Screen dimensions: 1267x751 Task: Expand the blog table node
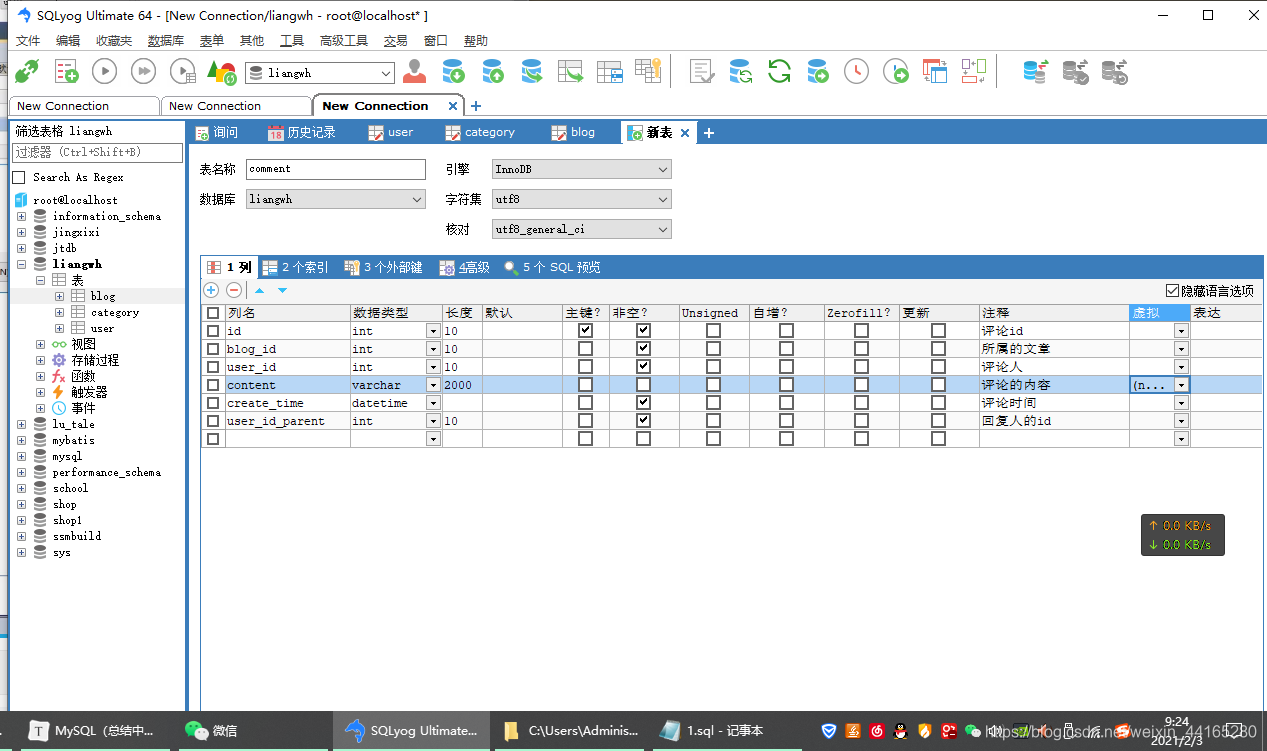(59, 296)
